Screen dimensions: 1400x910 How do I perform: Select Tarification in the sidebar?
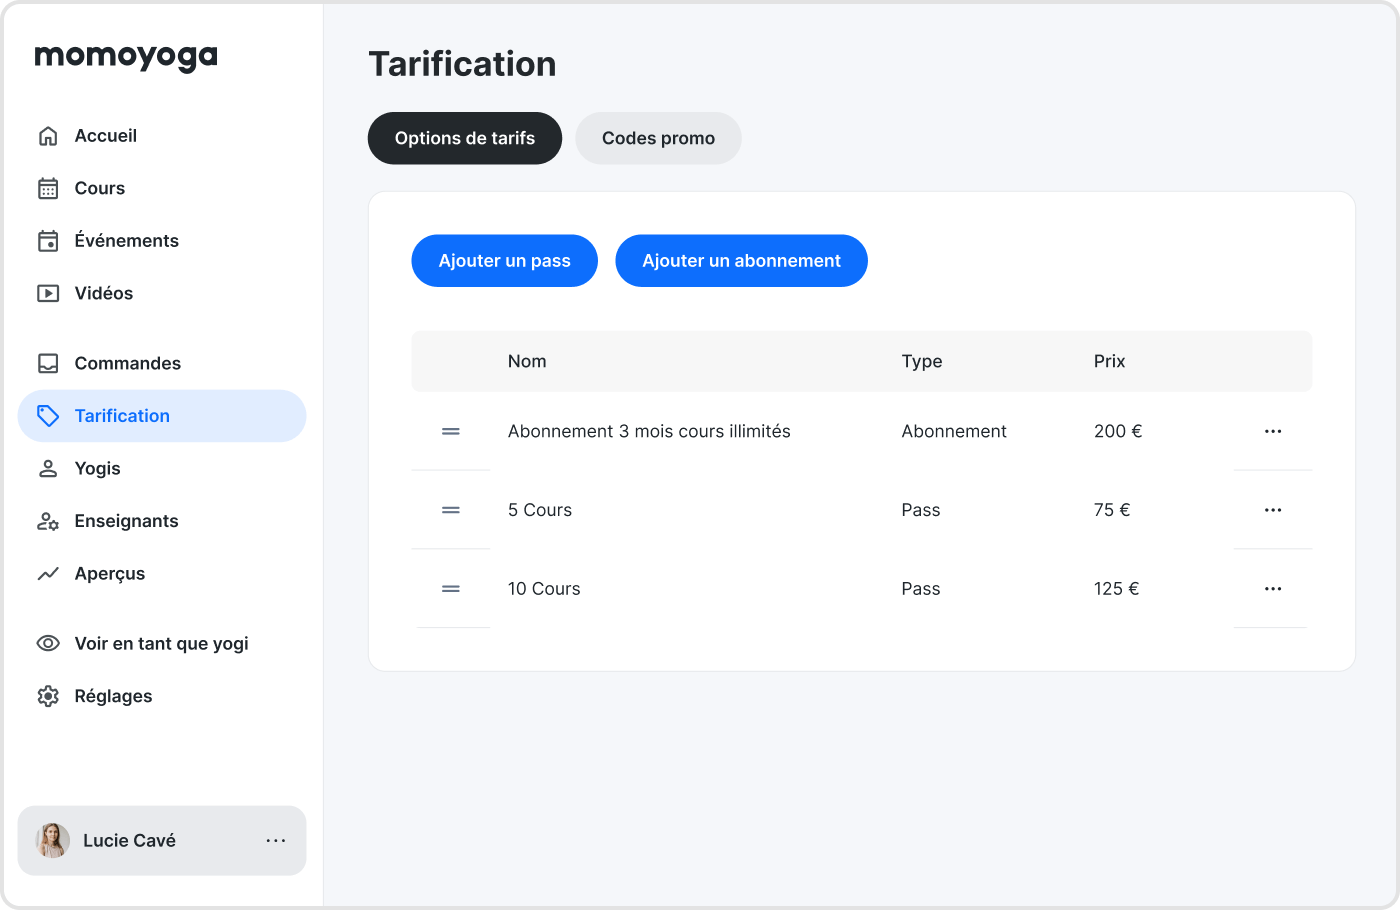coord(162,416)
